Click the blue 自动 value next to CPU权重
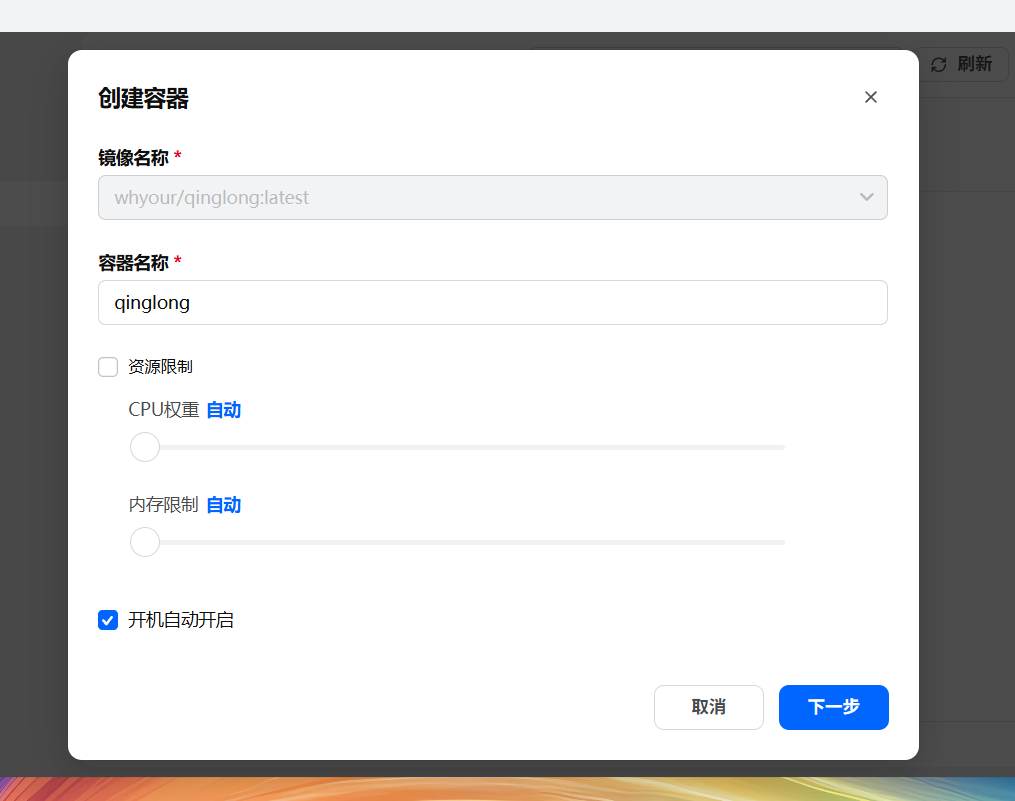Viewport: 1015px width, 801px height. pos(223,410)
